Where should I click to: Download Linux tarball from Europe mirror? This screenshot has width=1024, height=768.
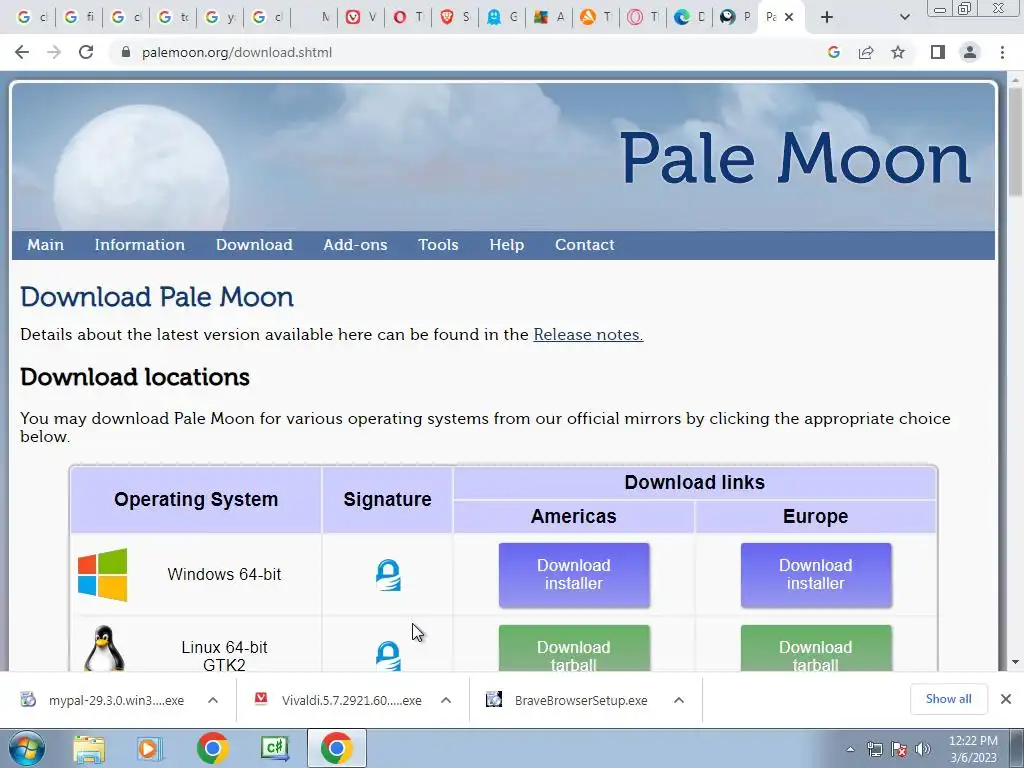(x=816, y=648)
